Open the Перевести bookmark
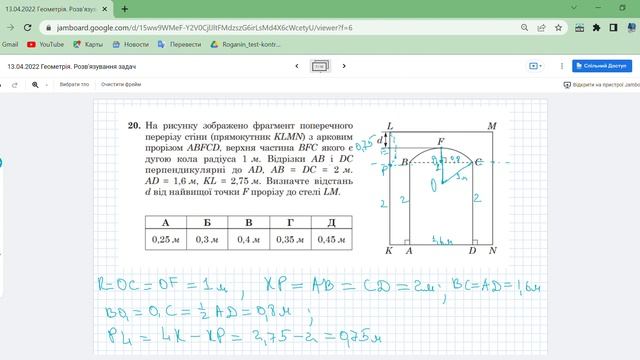 [x=180, y=44]
